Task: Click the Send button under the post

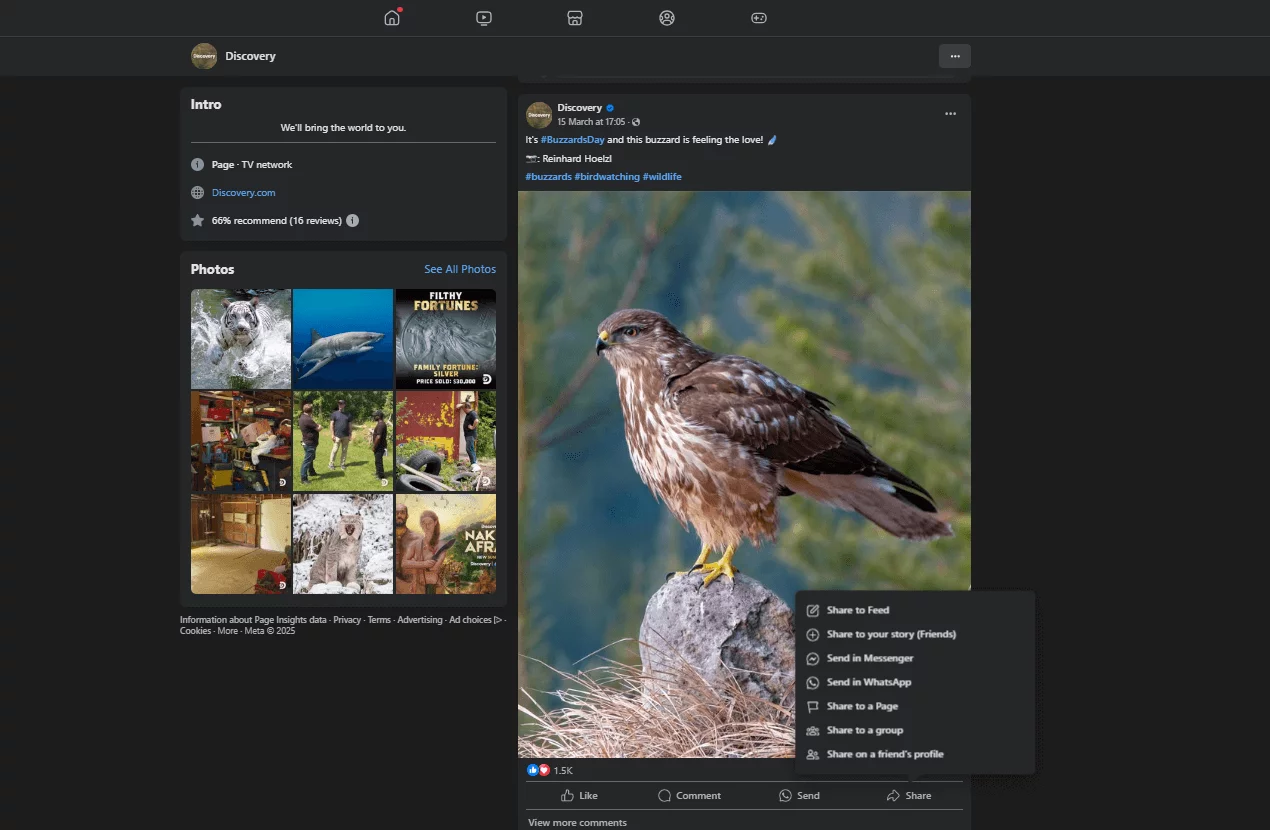Action: coord(799,796)
